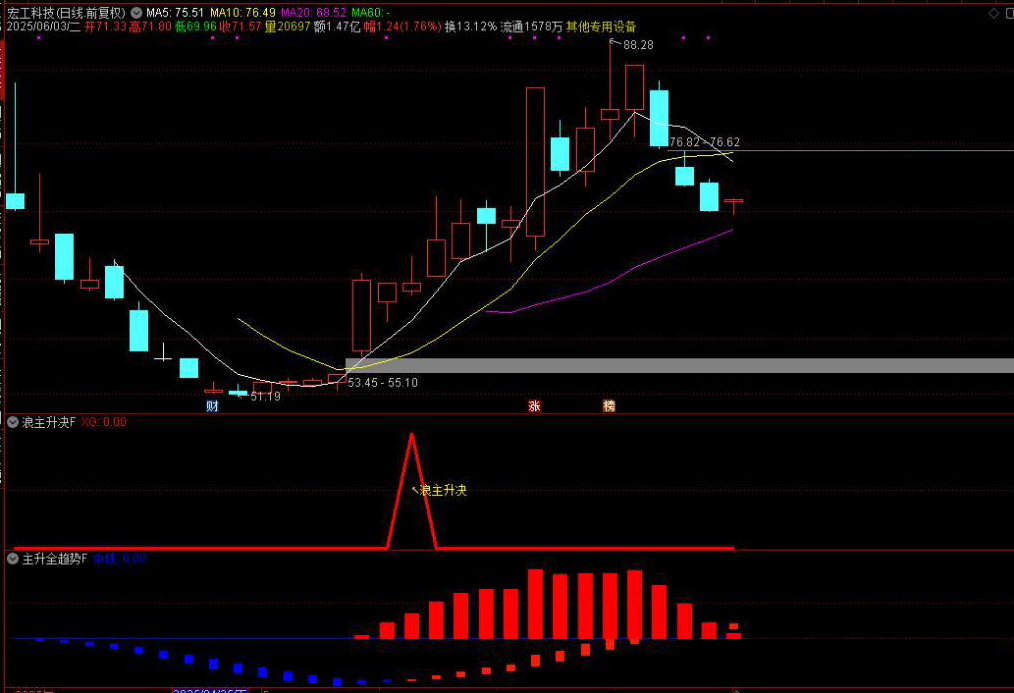The width and height of the screenshot is (1014, 693).
Task: Select the MA10 moving average label
Action: click(242, 13)
